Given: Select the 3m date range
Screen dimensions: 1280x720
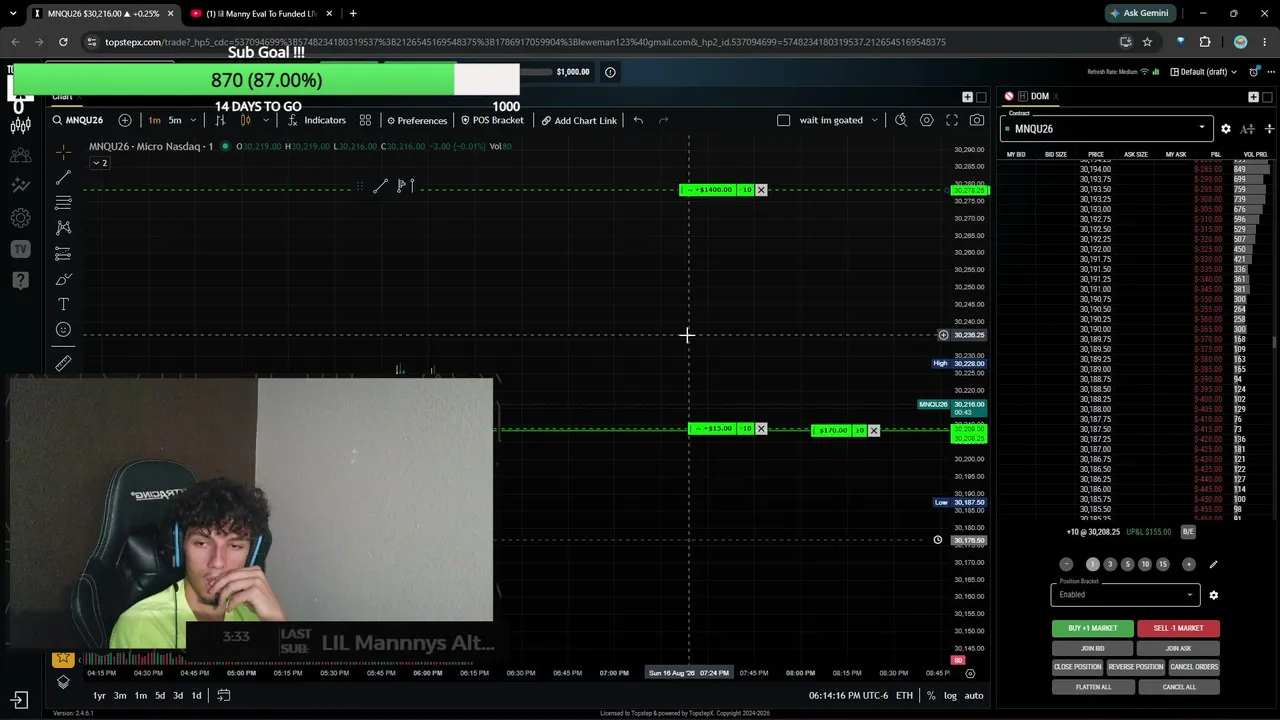Looking at the screenshot, I should click(x=120, y=696).
